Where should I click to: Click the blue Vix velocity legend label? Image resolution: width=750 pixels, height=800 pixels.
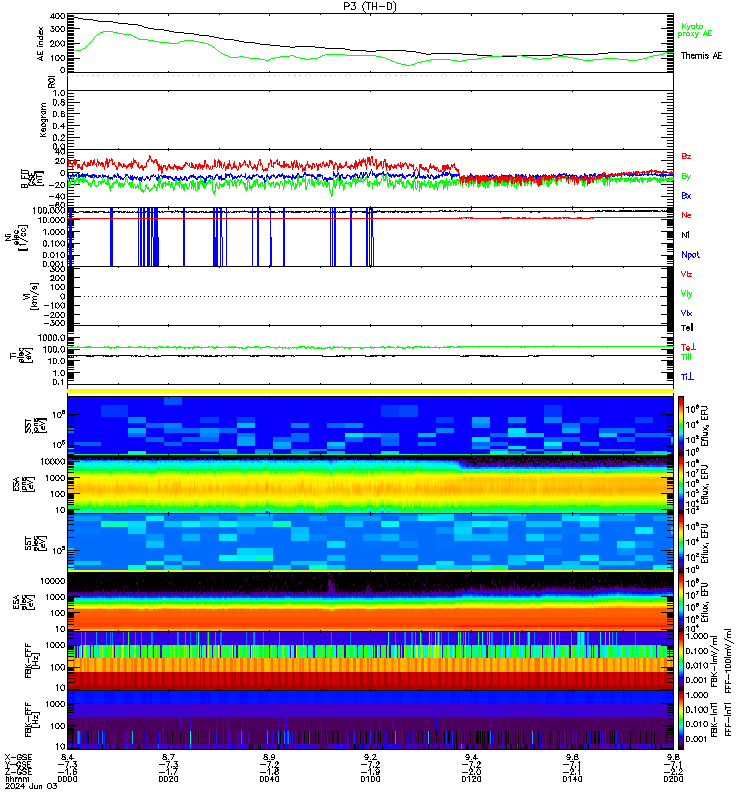point(686,313)
